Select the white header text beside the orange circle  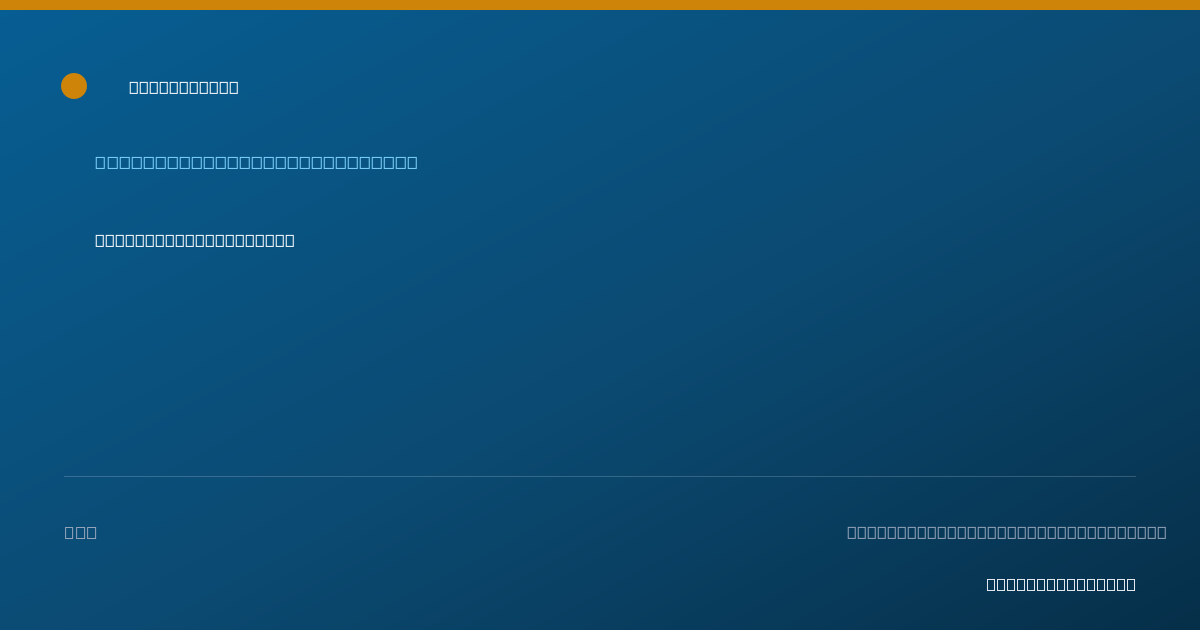tap(184, 87)
